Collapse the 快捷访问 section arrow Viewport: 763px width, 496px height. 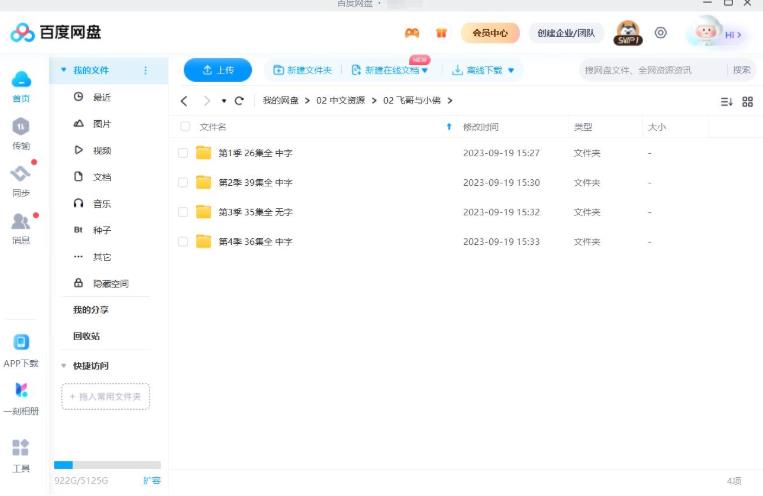63,366
